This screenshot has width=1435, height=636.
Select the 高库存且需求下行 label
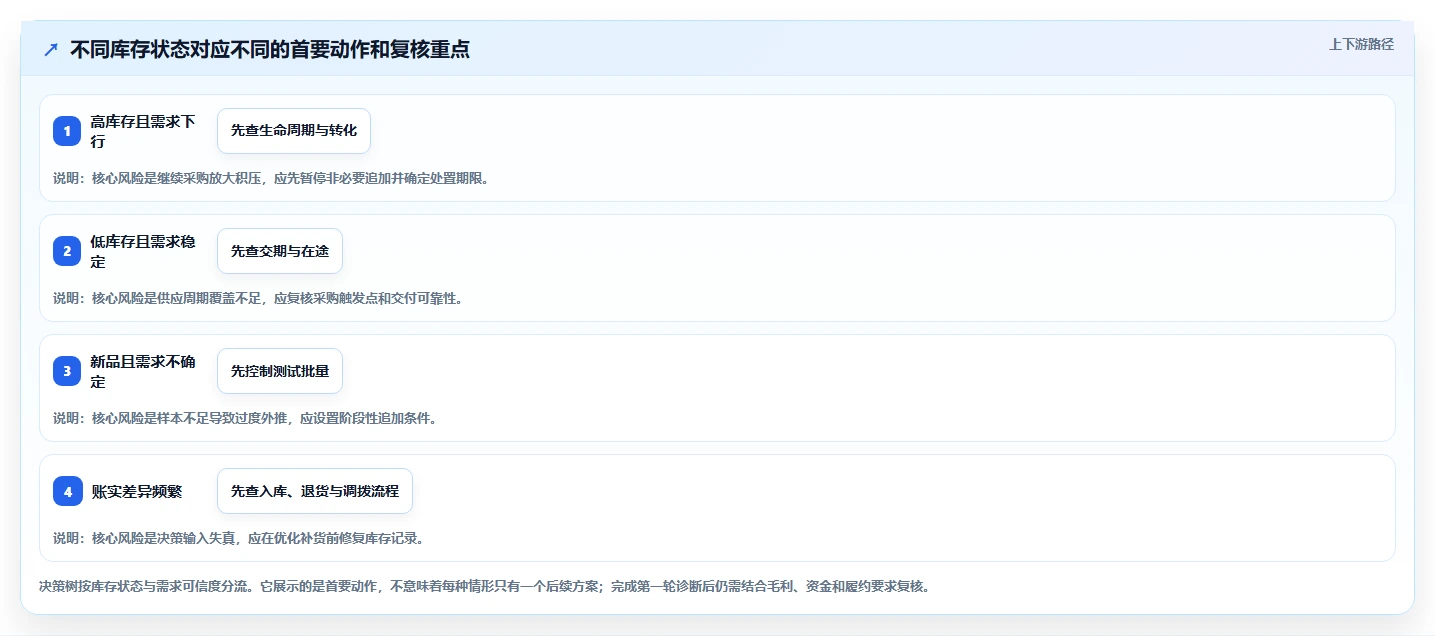coord(143,131)
